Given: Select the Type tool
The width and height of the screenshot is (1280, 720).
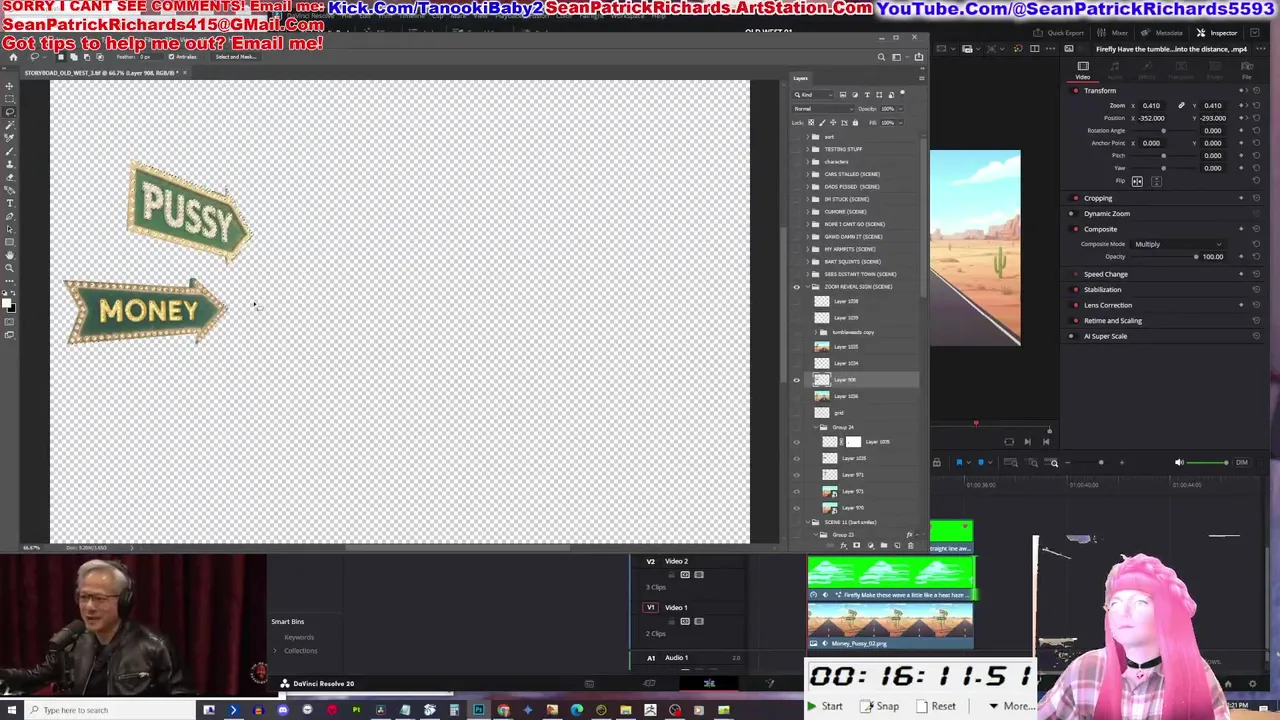Looking at the screenshot, I should (x=9, y=203).
